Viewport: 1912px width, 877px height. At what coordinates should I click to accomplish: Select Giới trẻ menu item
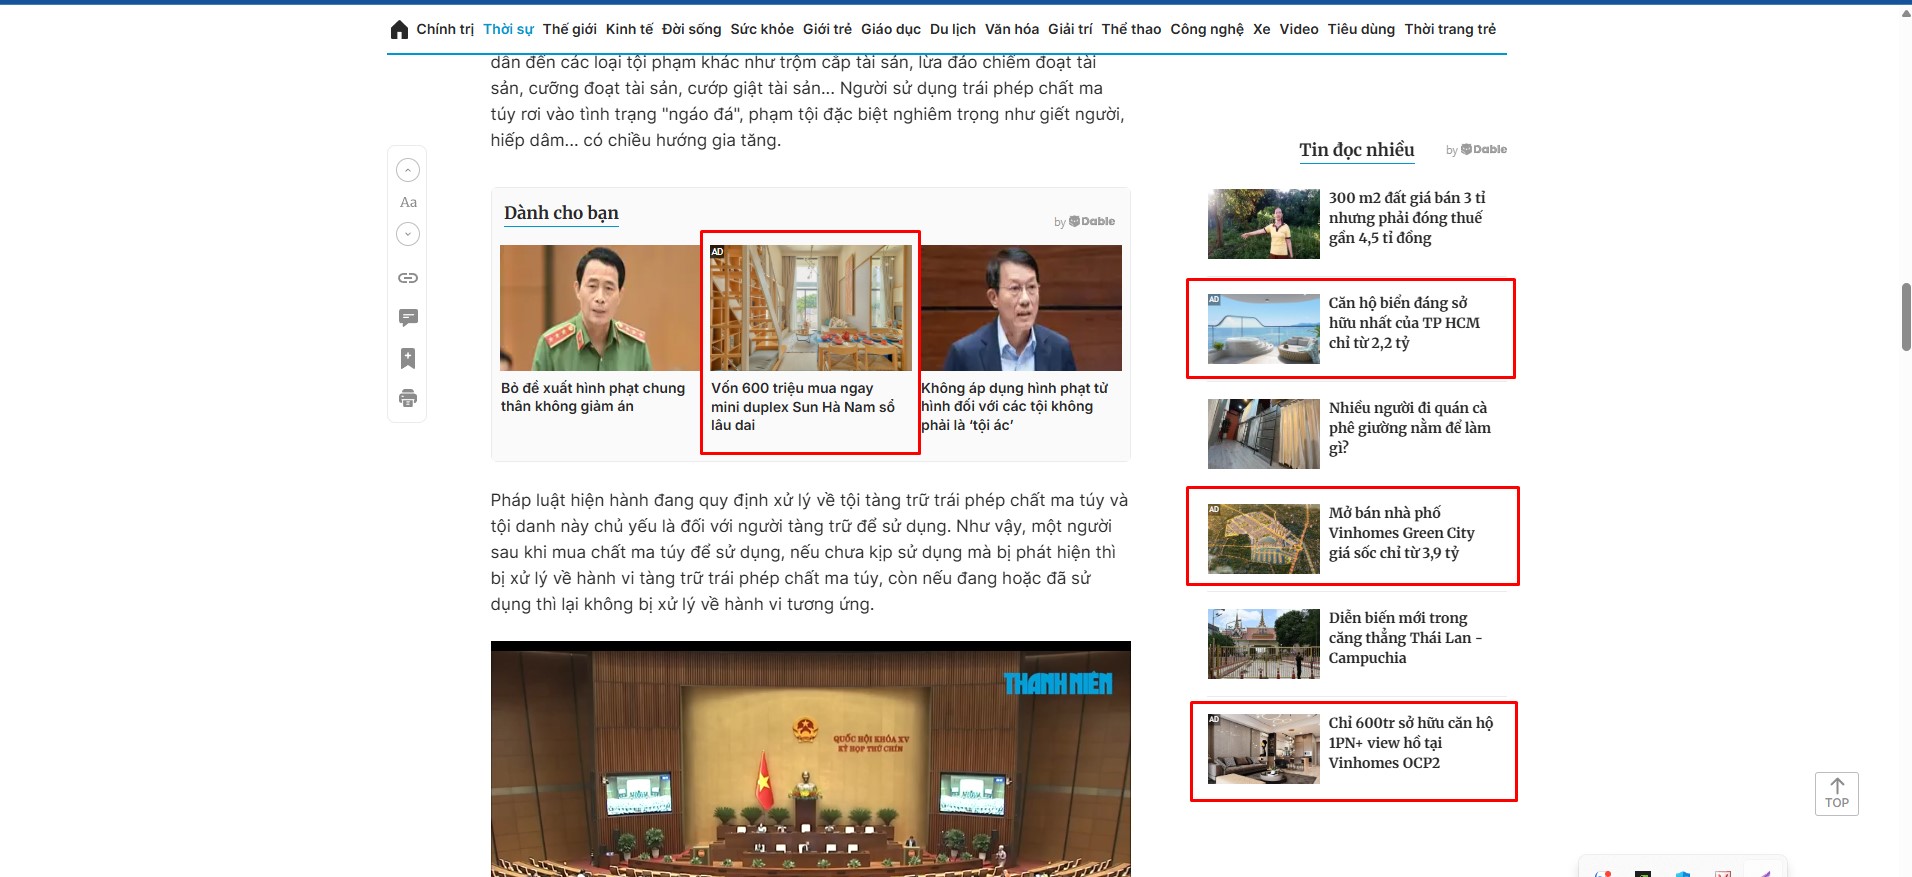pyautogui.click(x=827, y=29)
